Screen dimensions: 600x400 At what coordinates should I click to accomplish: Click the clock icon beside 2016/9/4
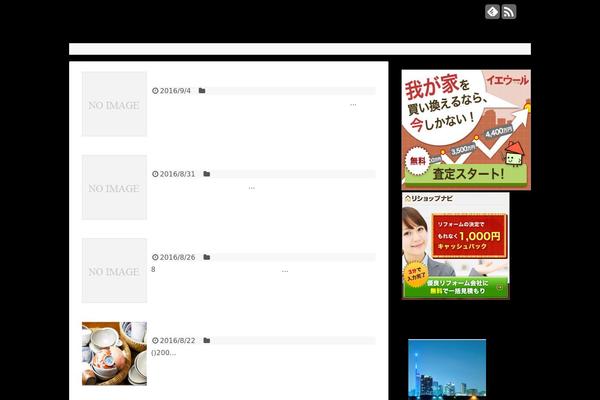coord(155,91)
